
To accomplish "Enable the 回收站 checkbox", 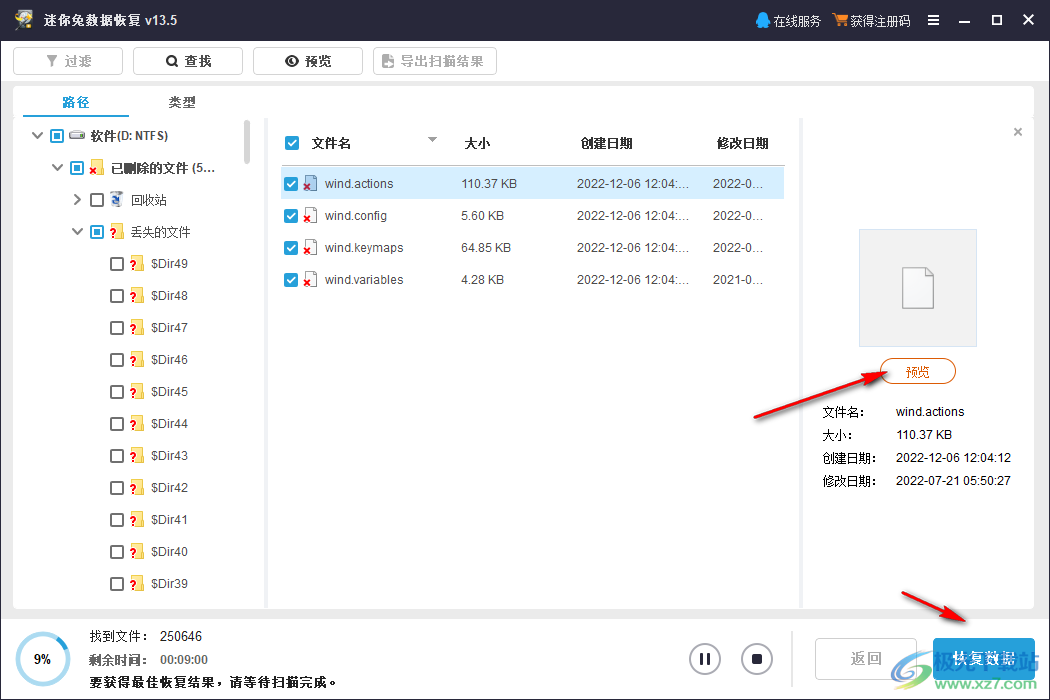I will [96, 199].
